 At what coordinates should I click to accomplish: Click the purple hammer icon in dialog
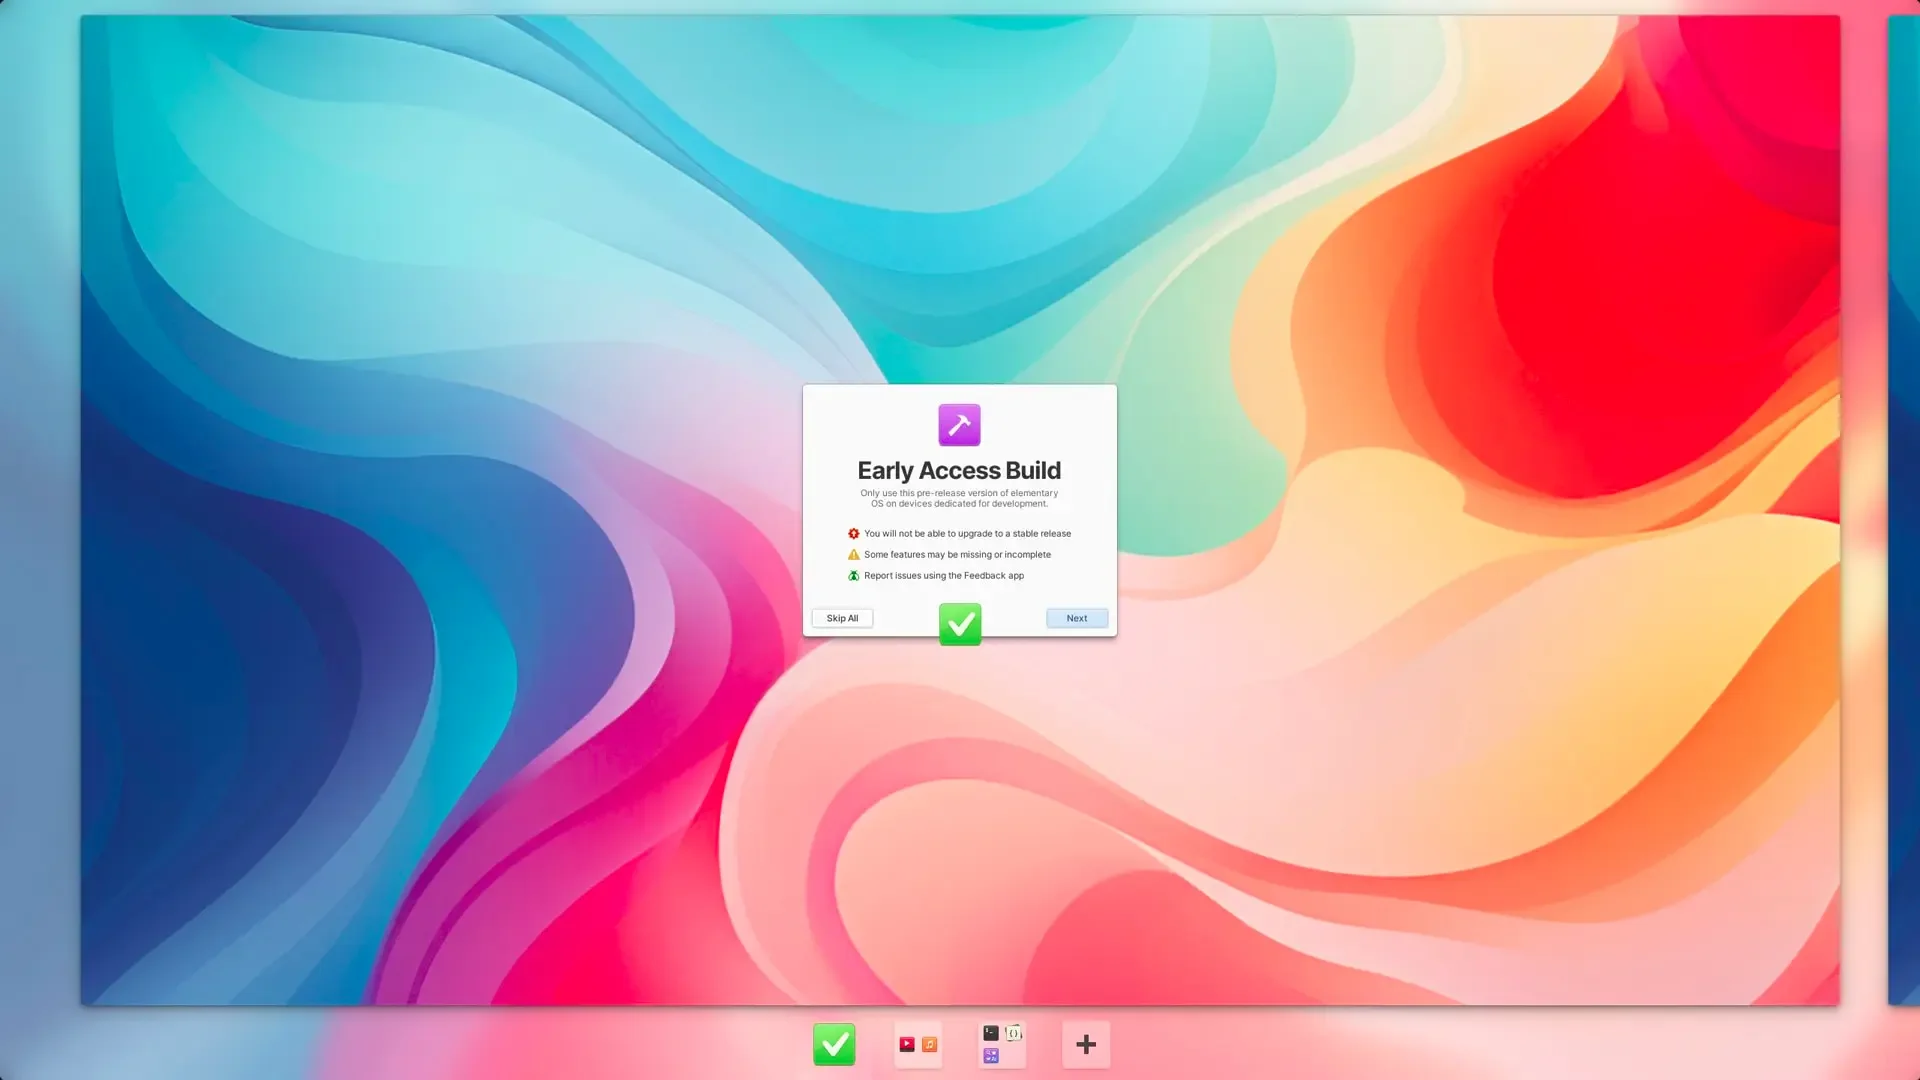point(959,425)
